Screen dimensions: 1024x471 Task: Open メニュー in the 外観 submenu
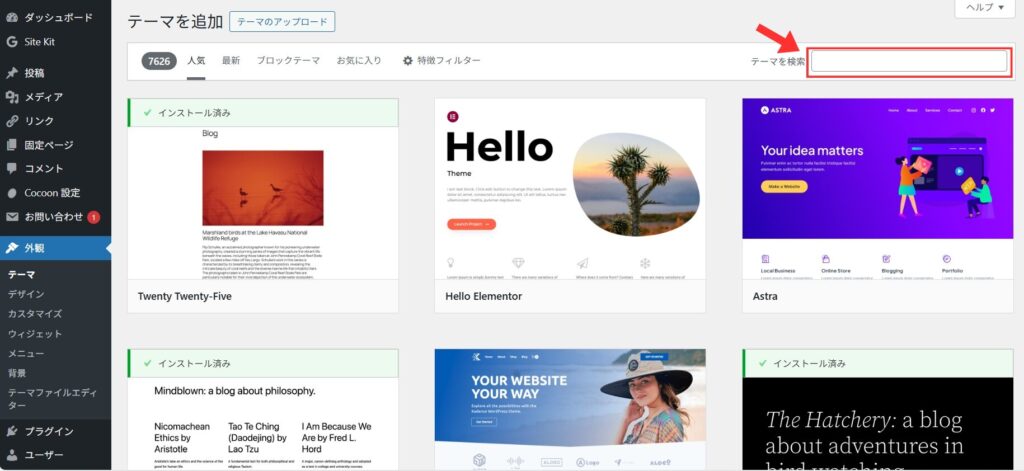[x=26, y=353]
